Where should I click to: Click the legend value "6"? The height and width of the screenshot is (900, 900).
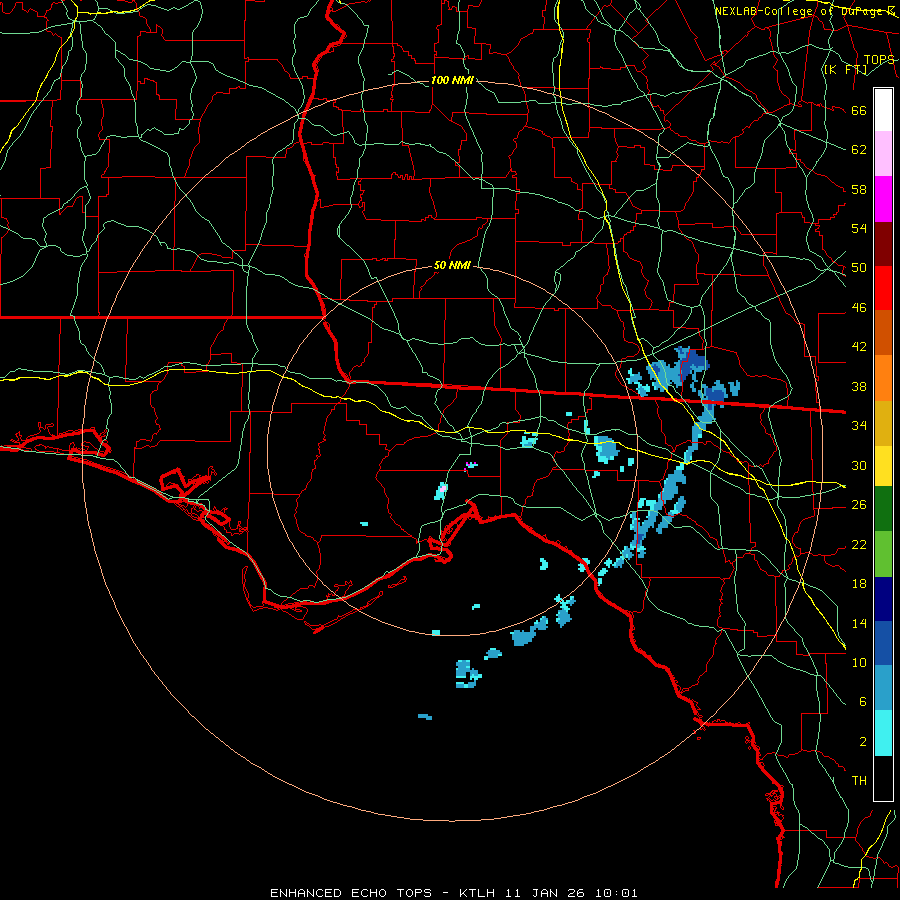863,702
